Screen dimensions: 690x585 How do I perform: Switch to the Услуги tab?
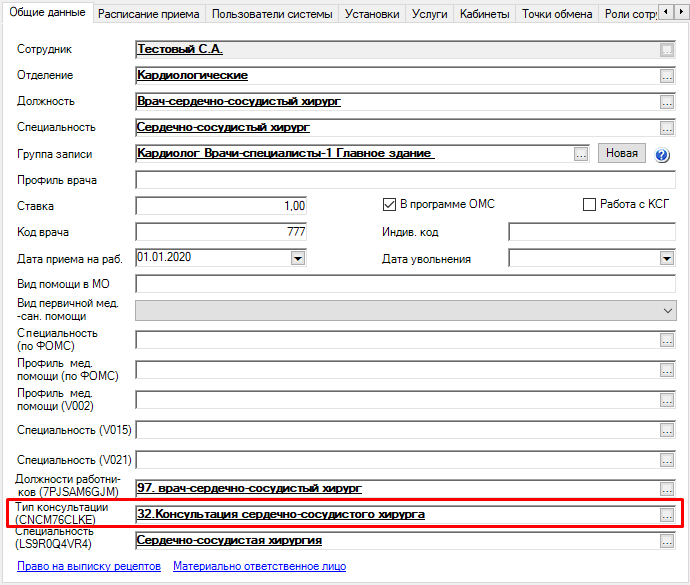click(x=429, y=14)
